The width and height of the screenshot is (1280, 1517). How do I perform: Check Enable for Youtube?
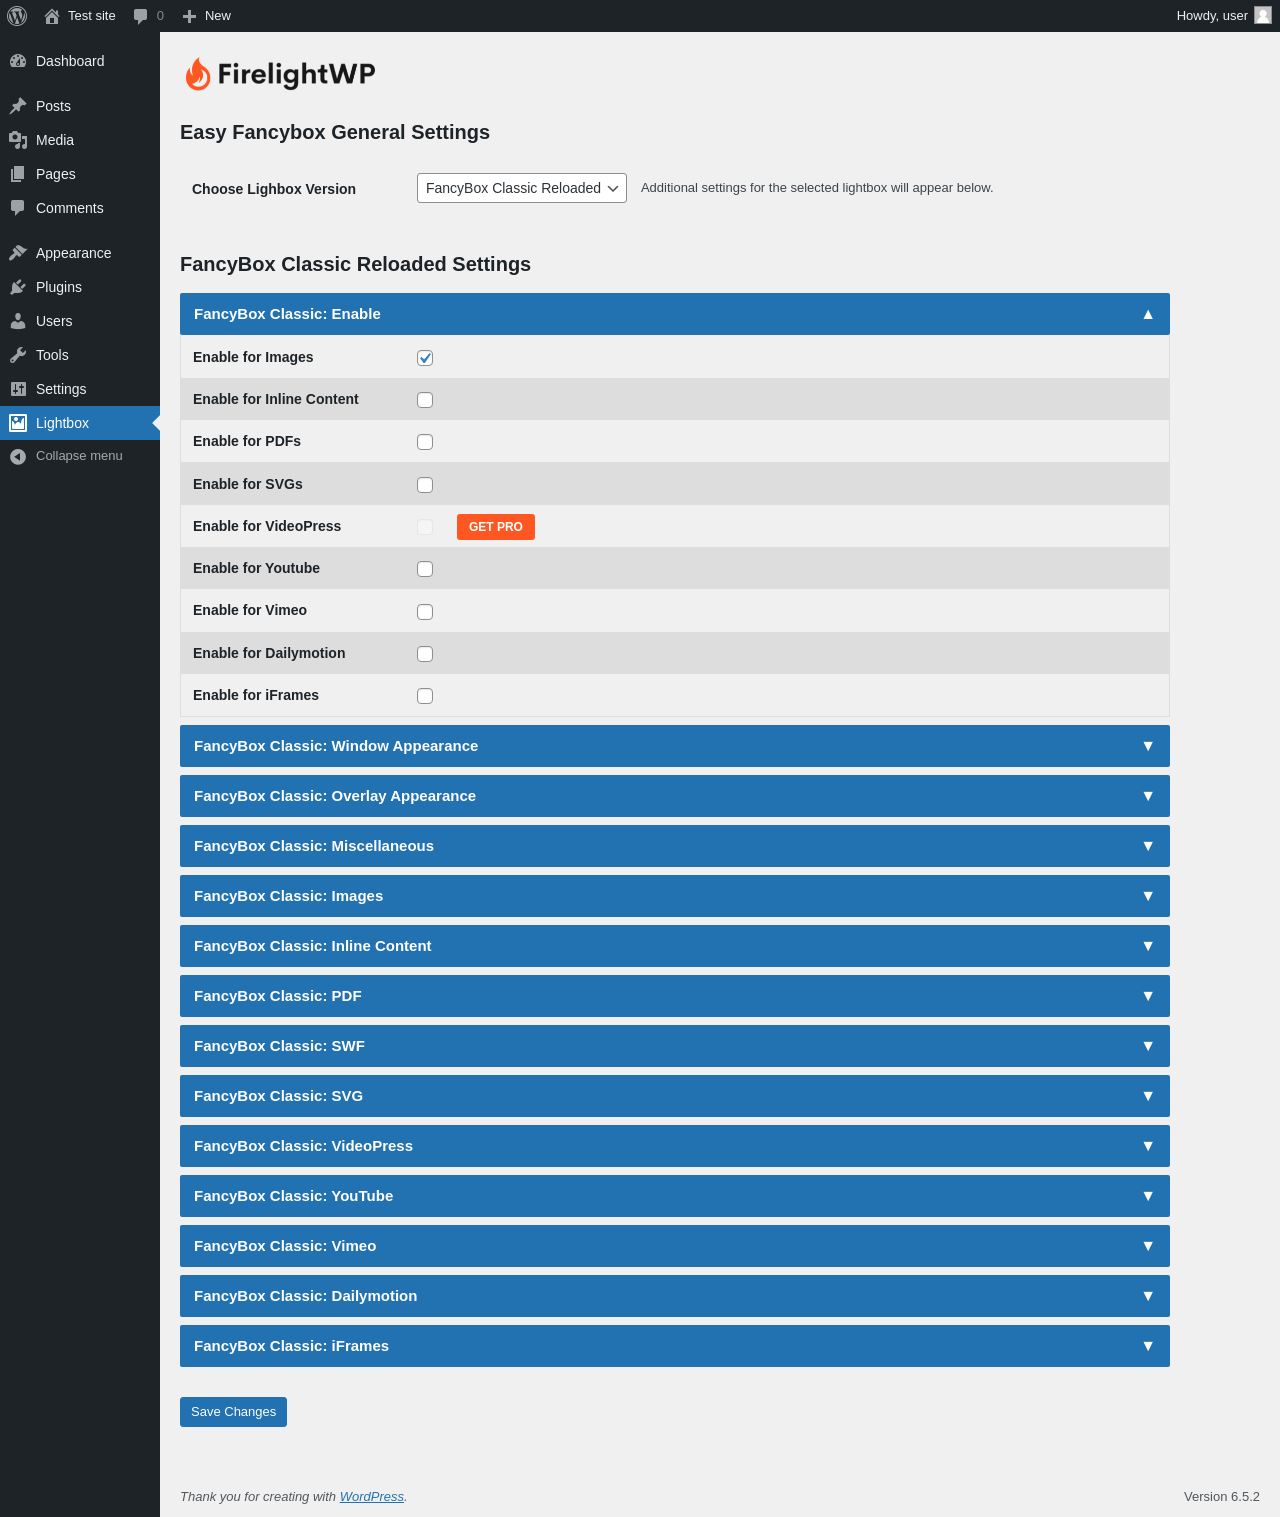coord(425,569)
